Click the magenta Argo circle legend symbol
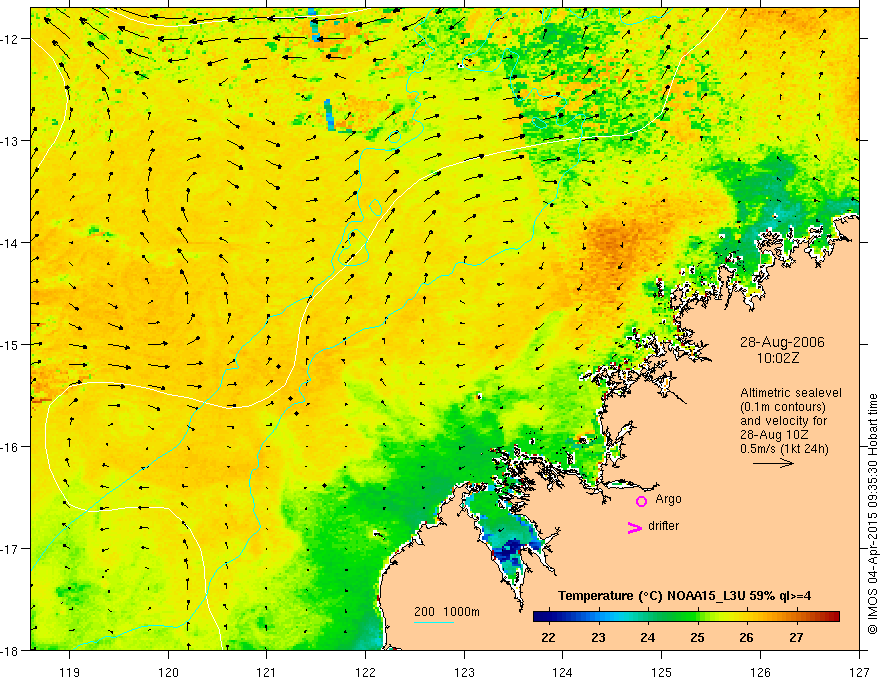Viewport: 880px width, 680px height. point(641,501)
